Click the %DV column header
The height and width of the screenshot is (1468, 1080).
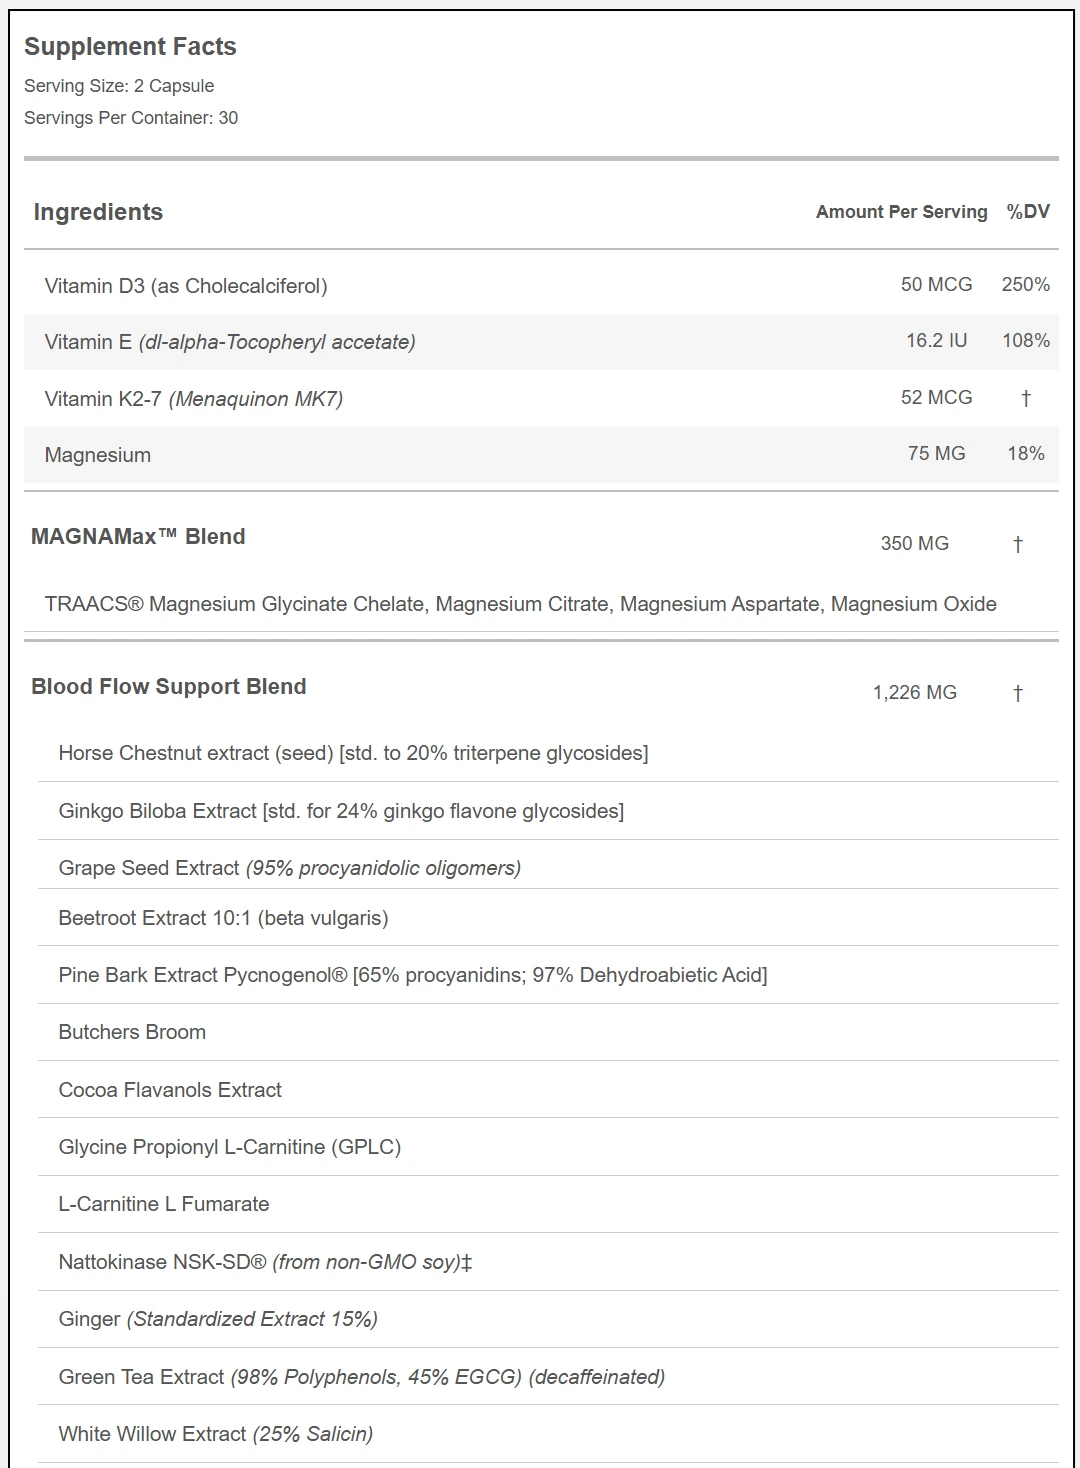click(1027, 212)
